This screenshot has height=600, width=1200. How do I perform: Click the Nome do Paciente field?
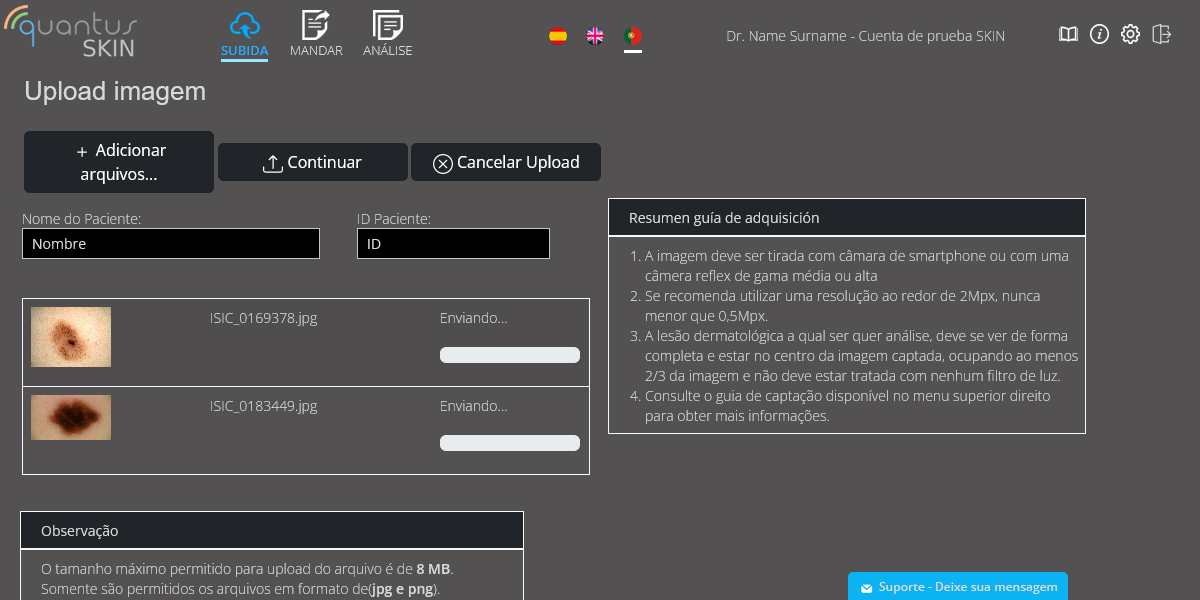click(x=171, y=244)
